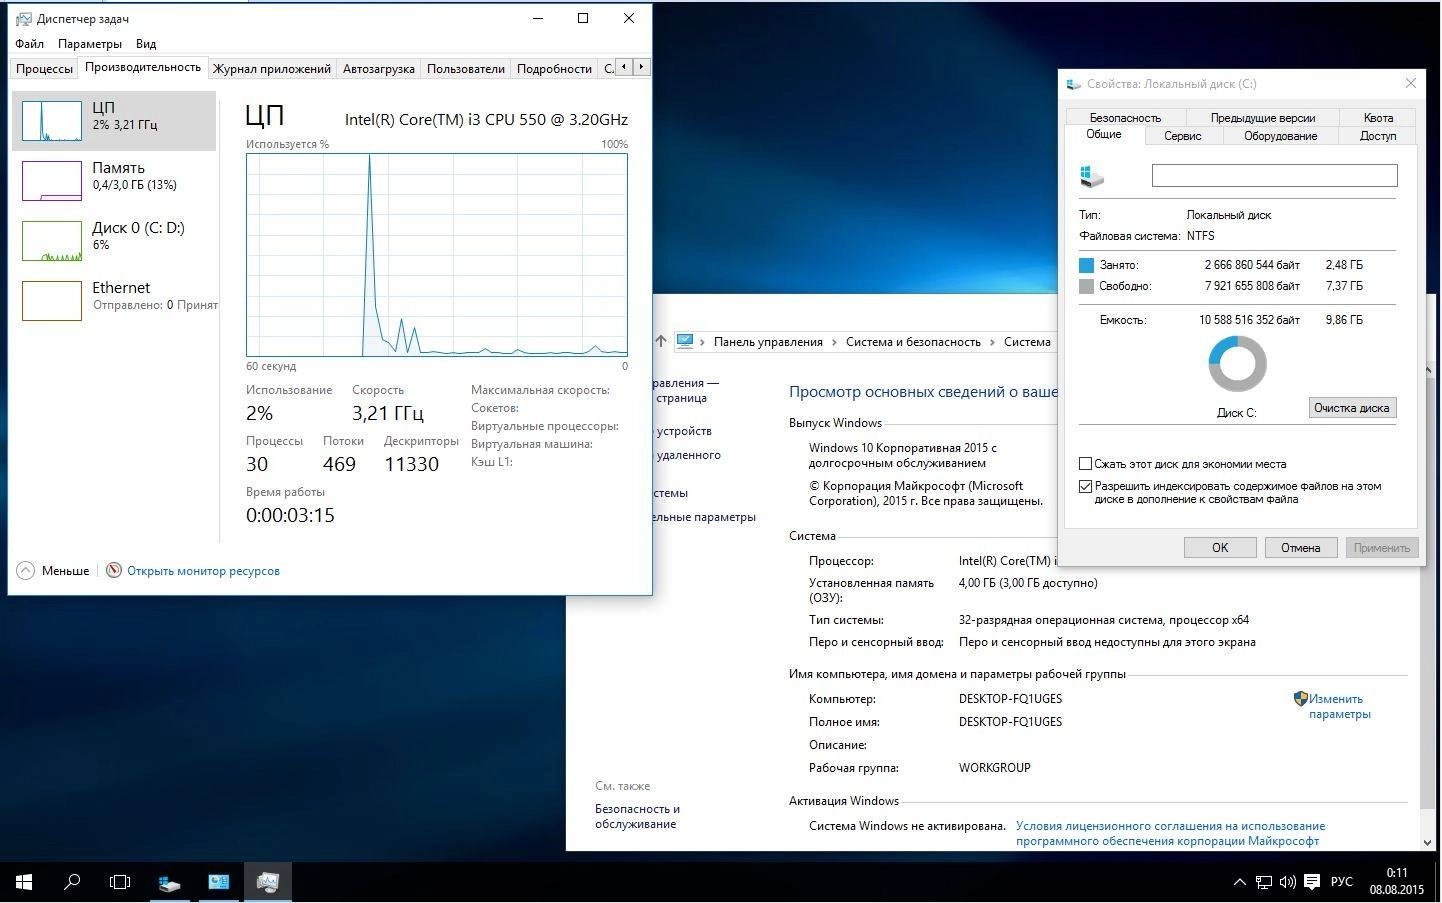The image size is (1442, 903).
Task: Click the Панель управления breadcrumb
Action: 768,342
